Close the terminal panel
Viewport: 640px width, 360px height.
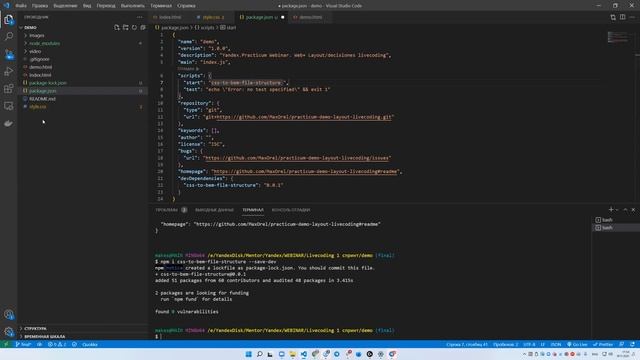click(633, 209)
